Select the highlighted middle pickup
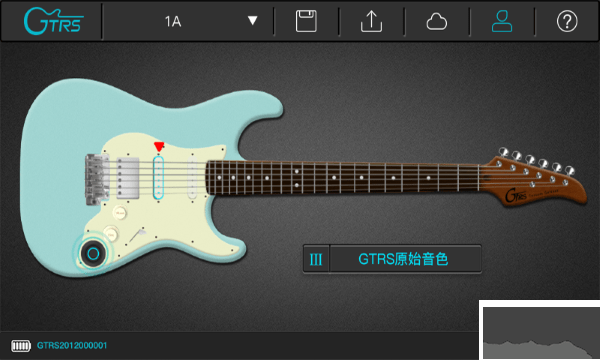 [x=158, y=178]
